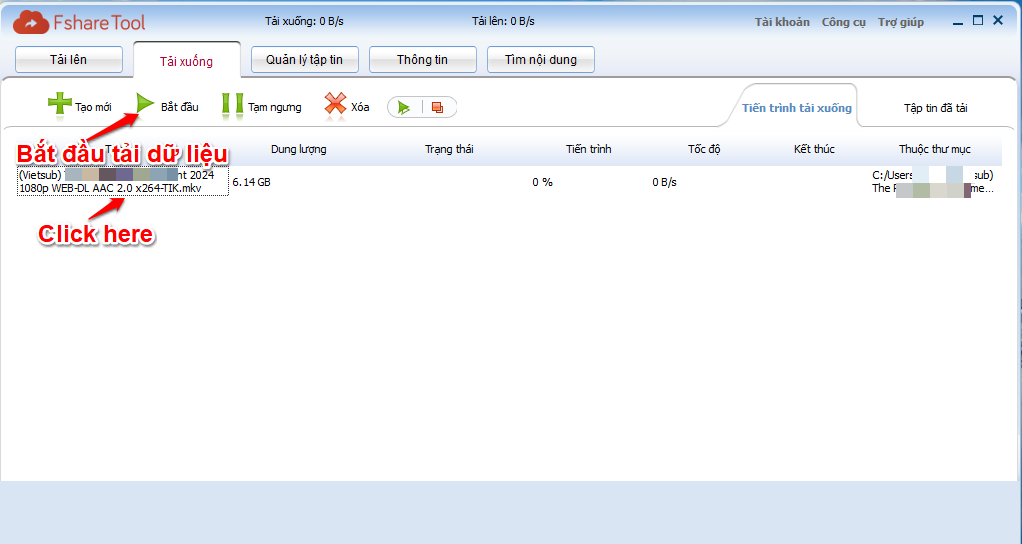The width and height of the screenshot is (1022, 544).
Task: Click the Fshare Tool cloud logo
Action: 31,22
